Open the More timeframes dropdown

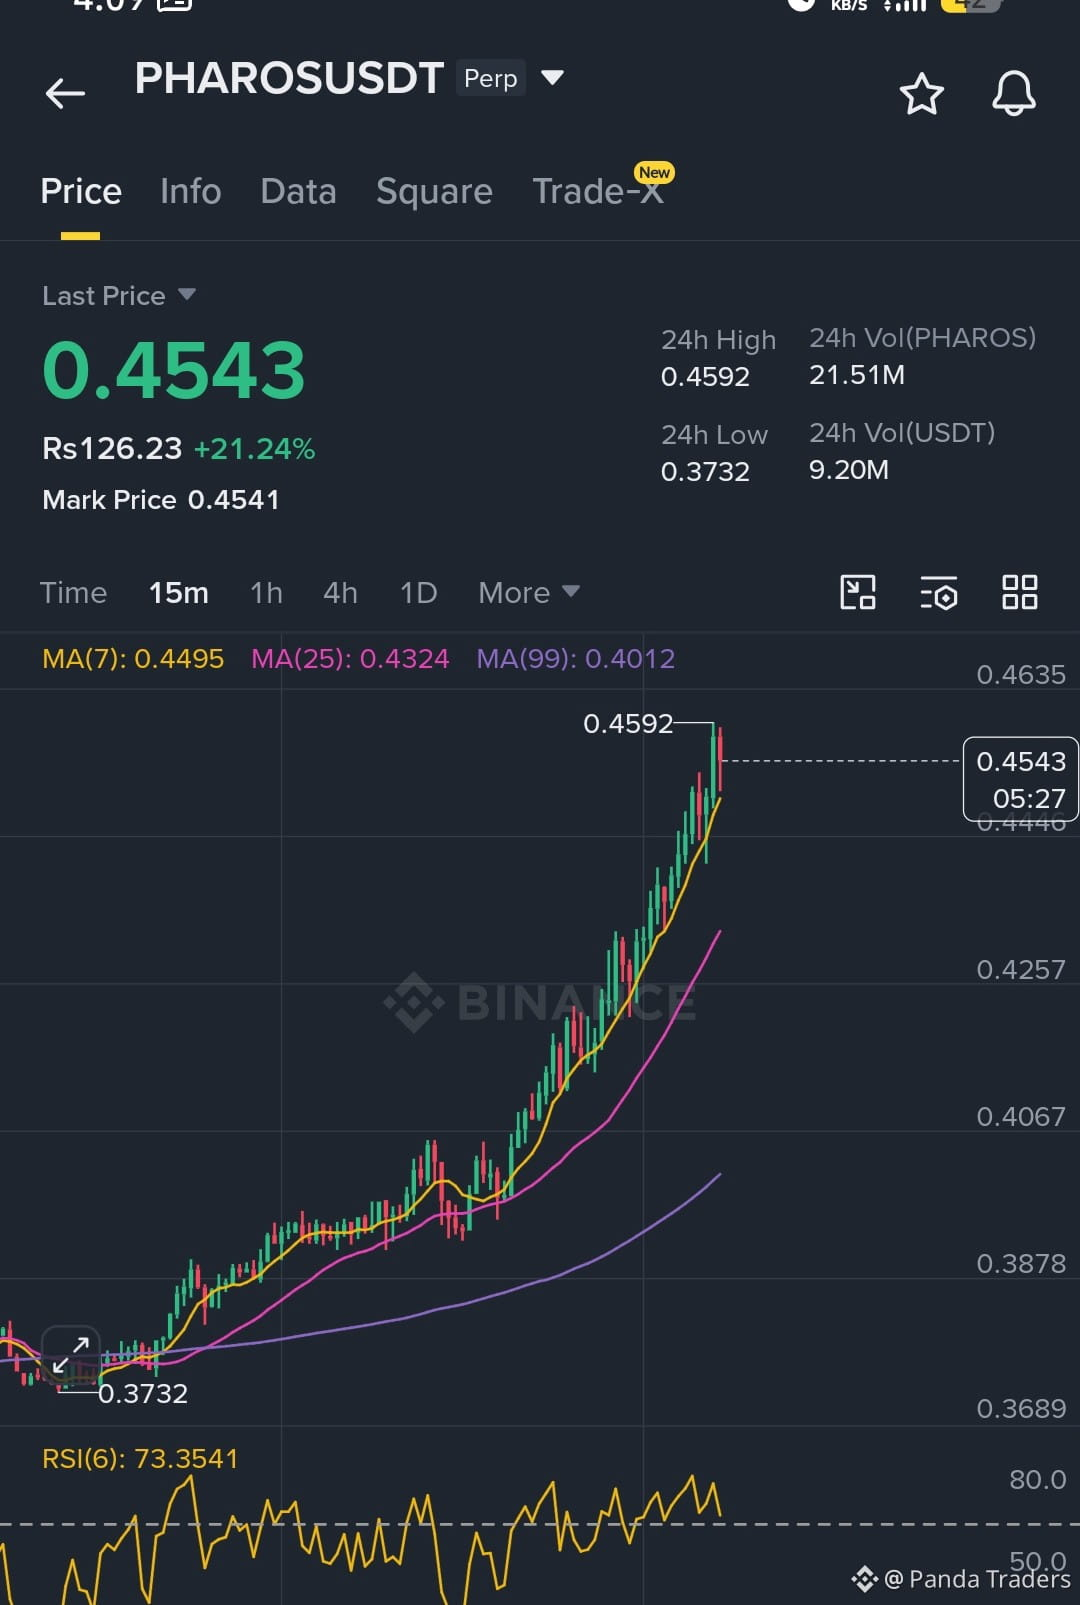click(529, 593)
